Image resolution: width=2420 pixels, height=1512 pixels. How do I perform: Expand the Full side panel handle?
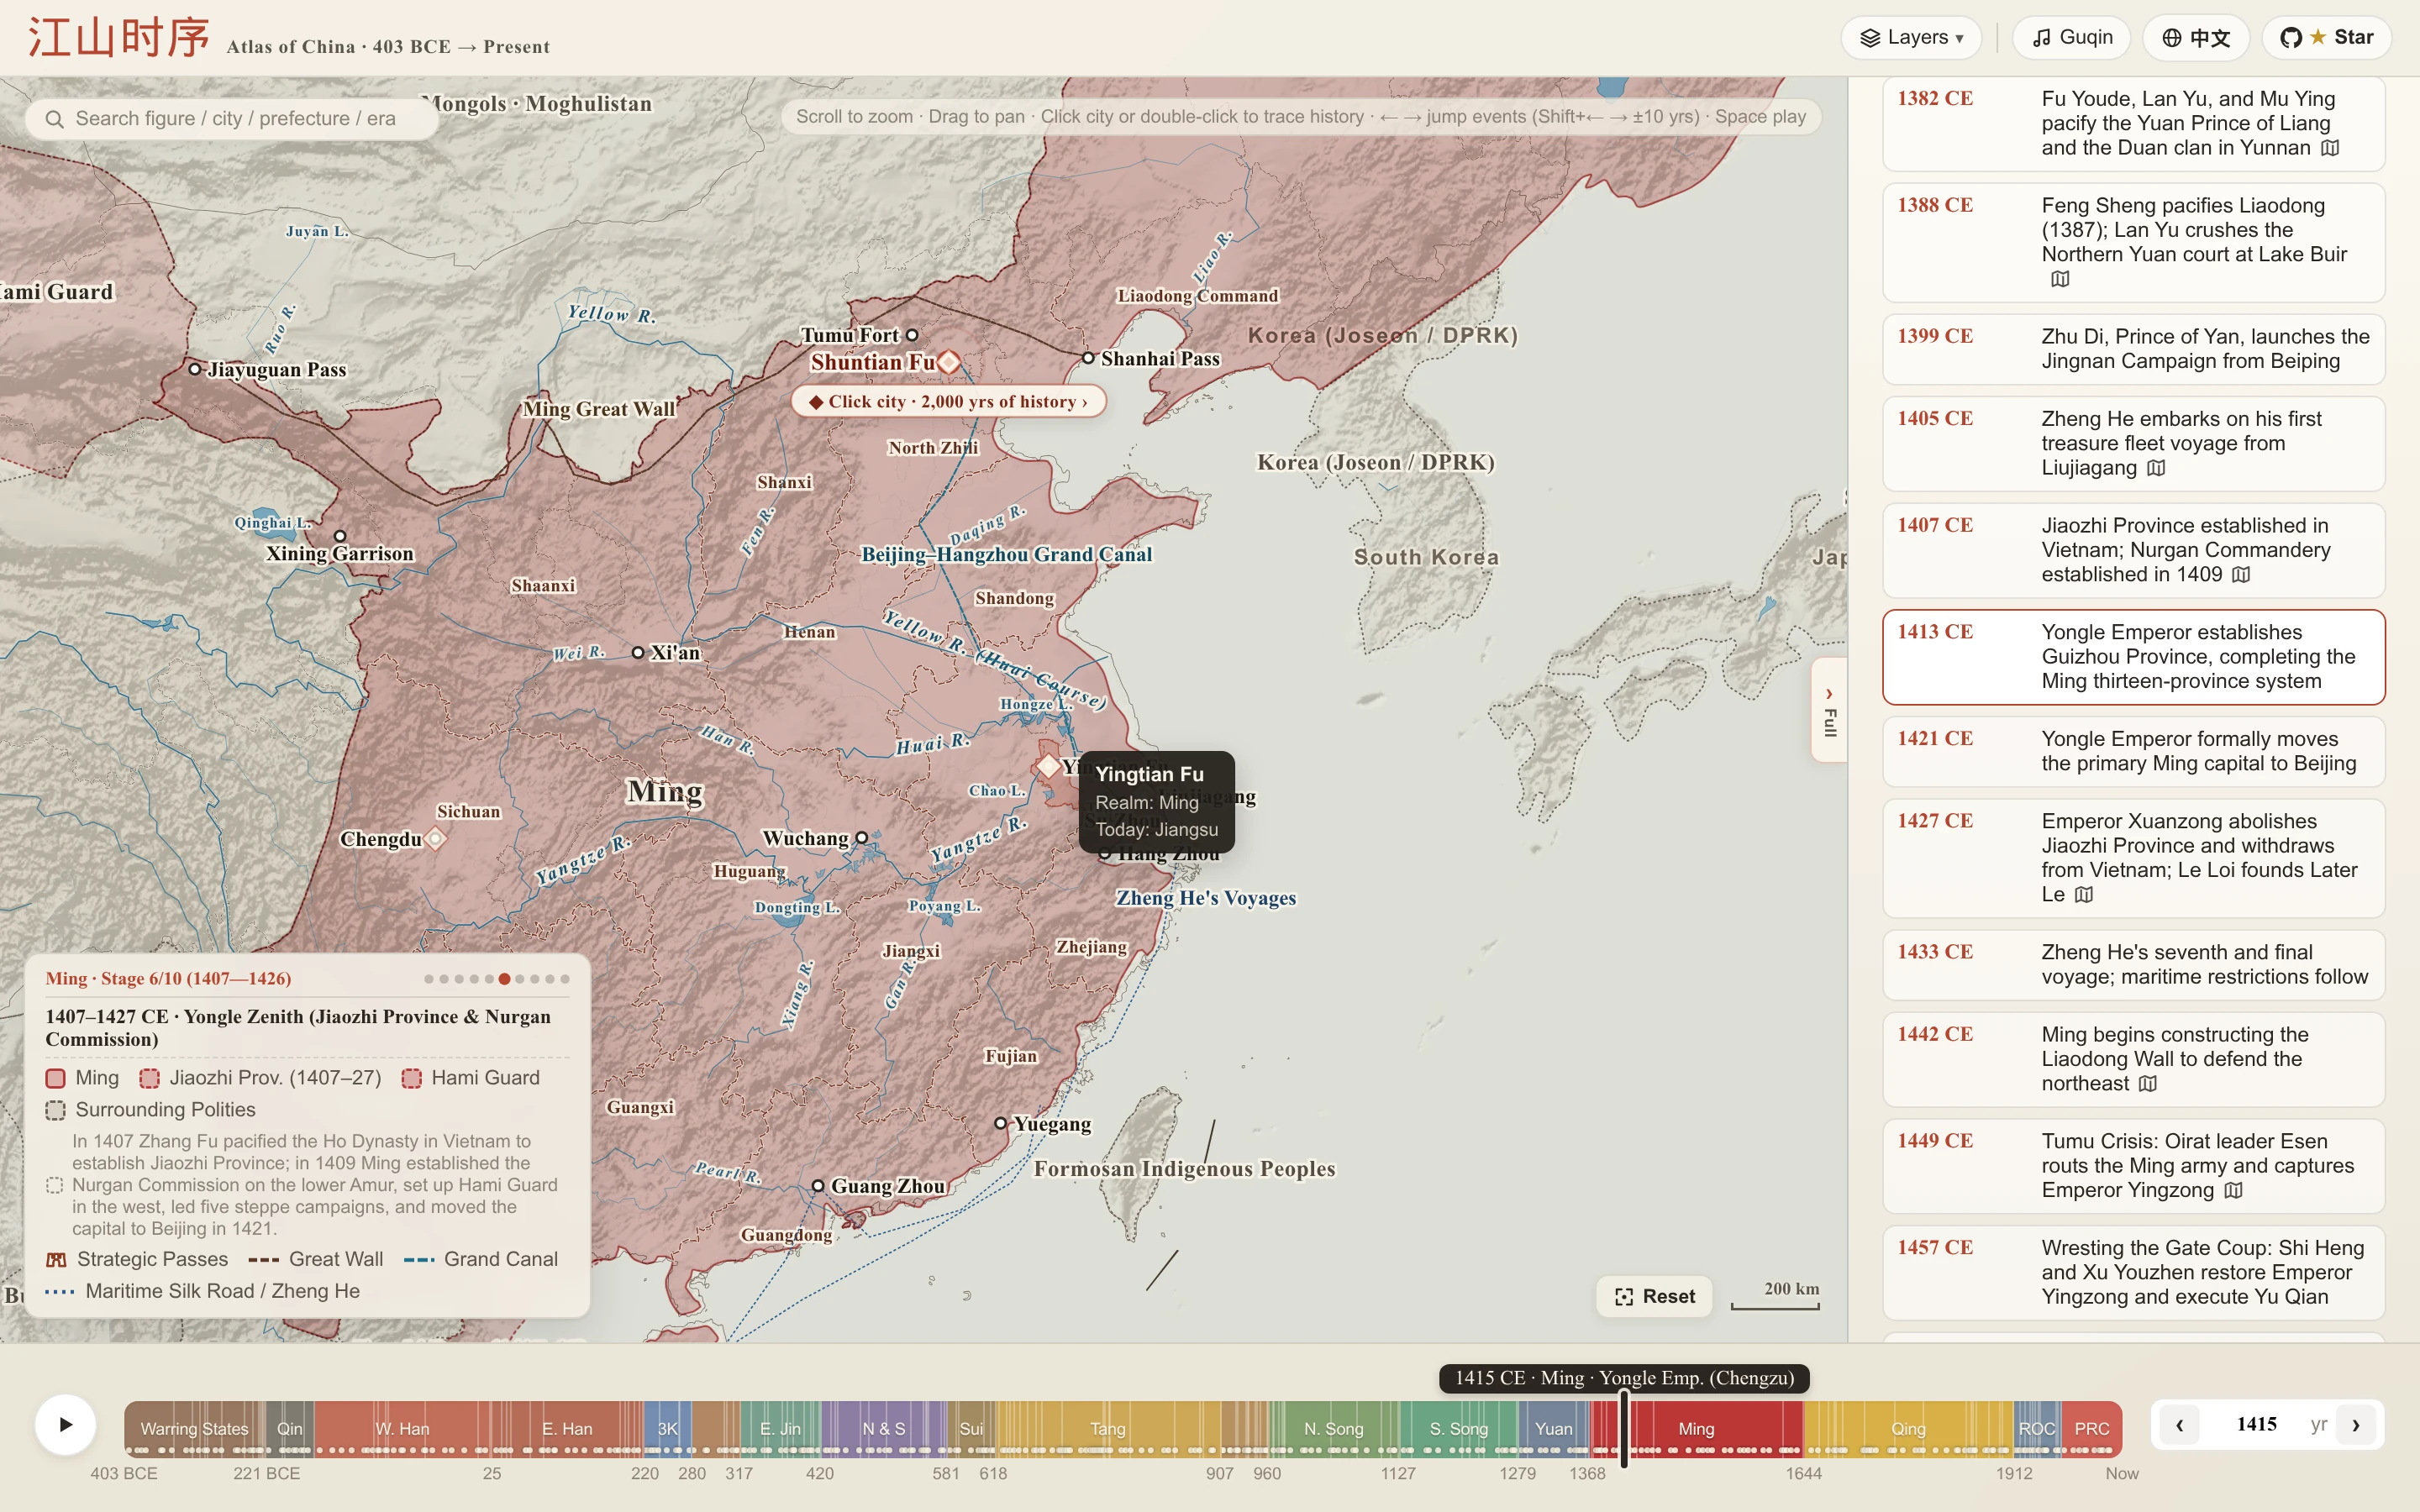coord(1829,710)
